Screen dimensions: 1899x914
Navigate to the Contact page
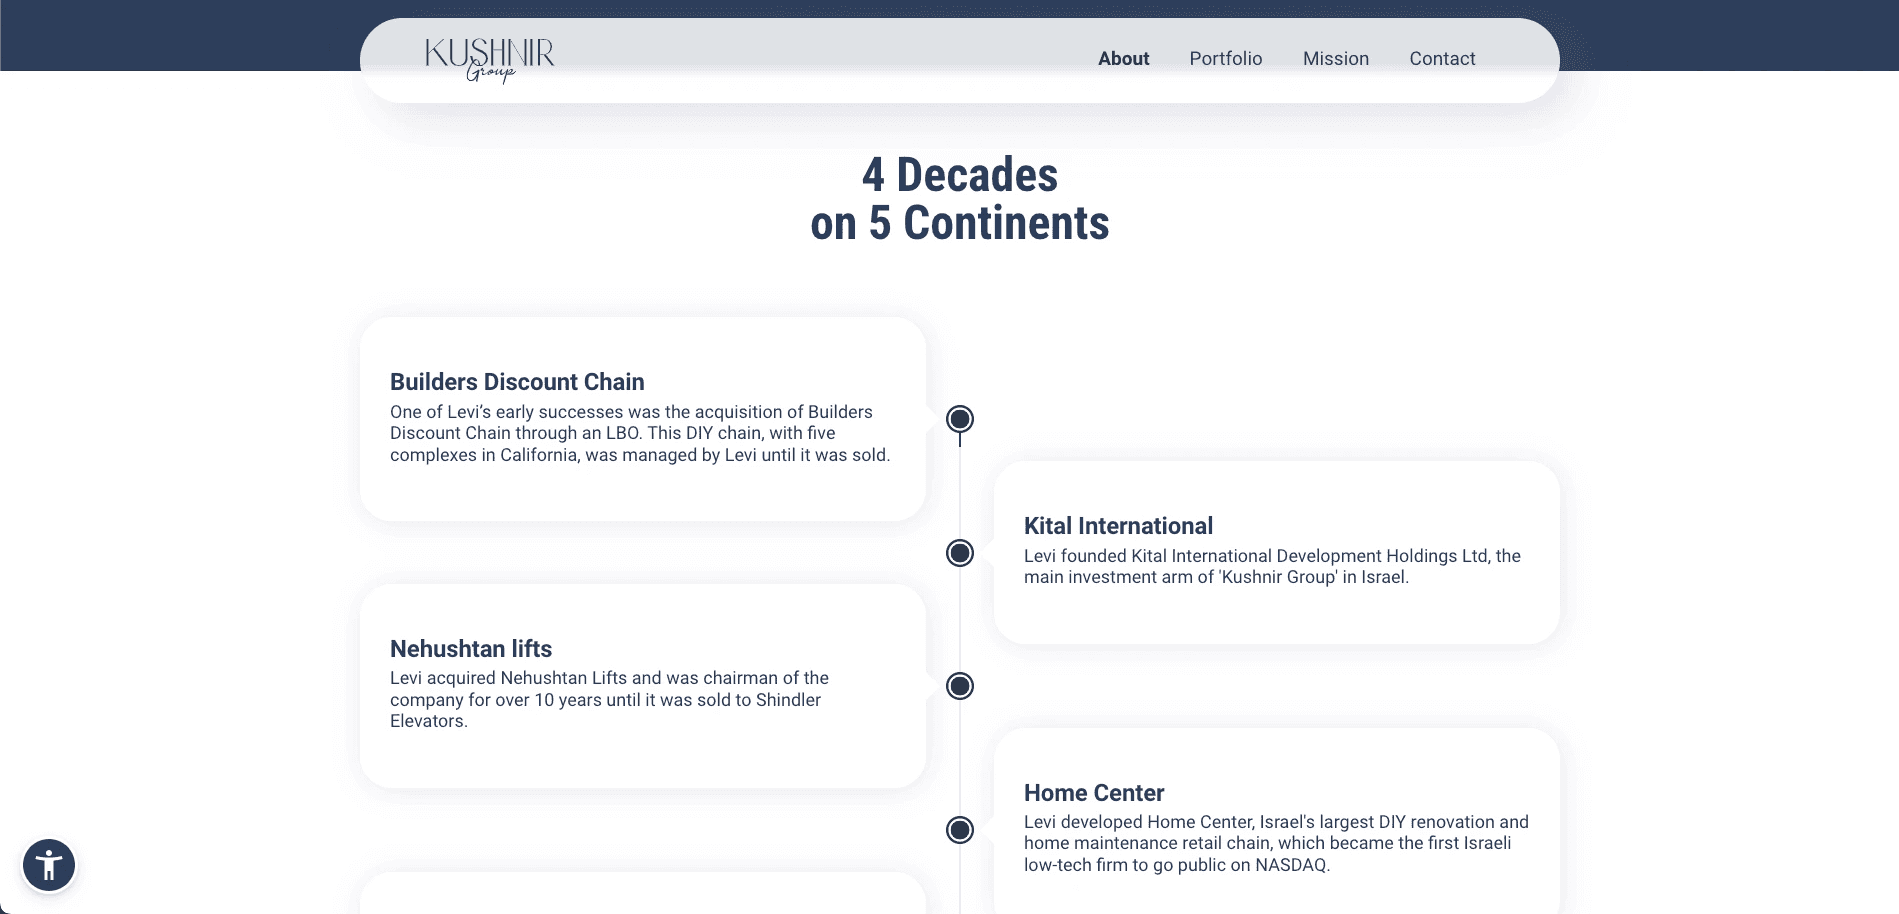1442,59
